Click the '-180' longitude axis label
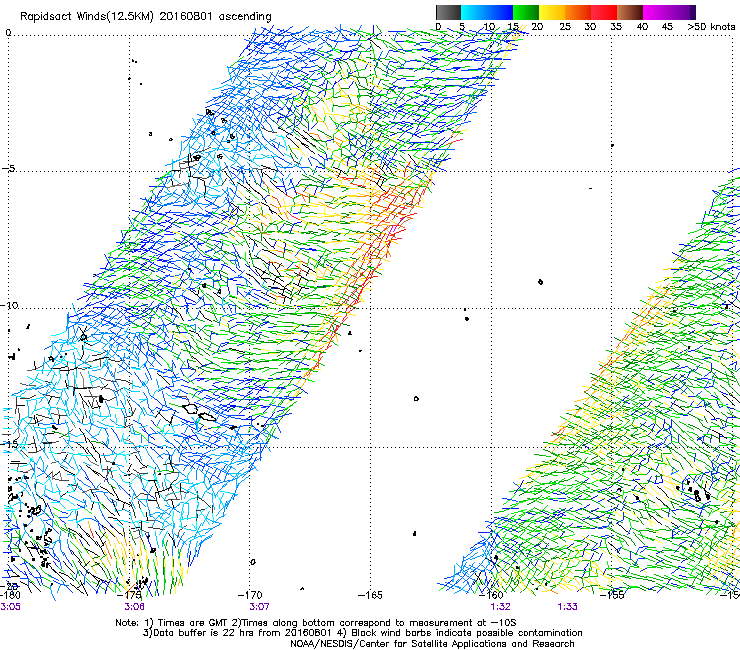This screenshot has height=650, width=740. pyautogui.click(x=10, y=596)
